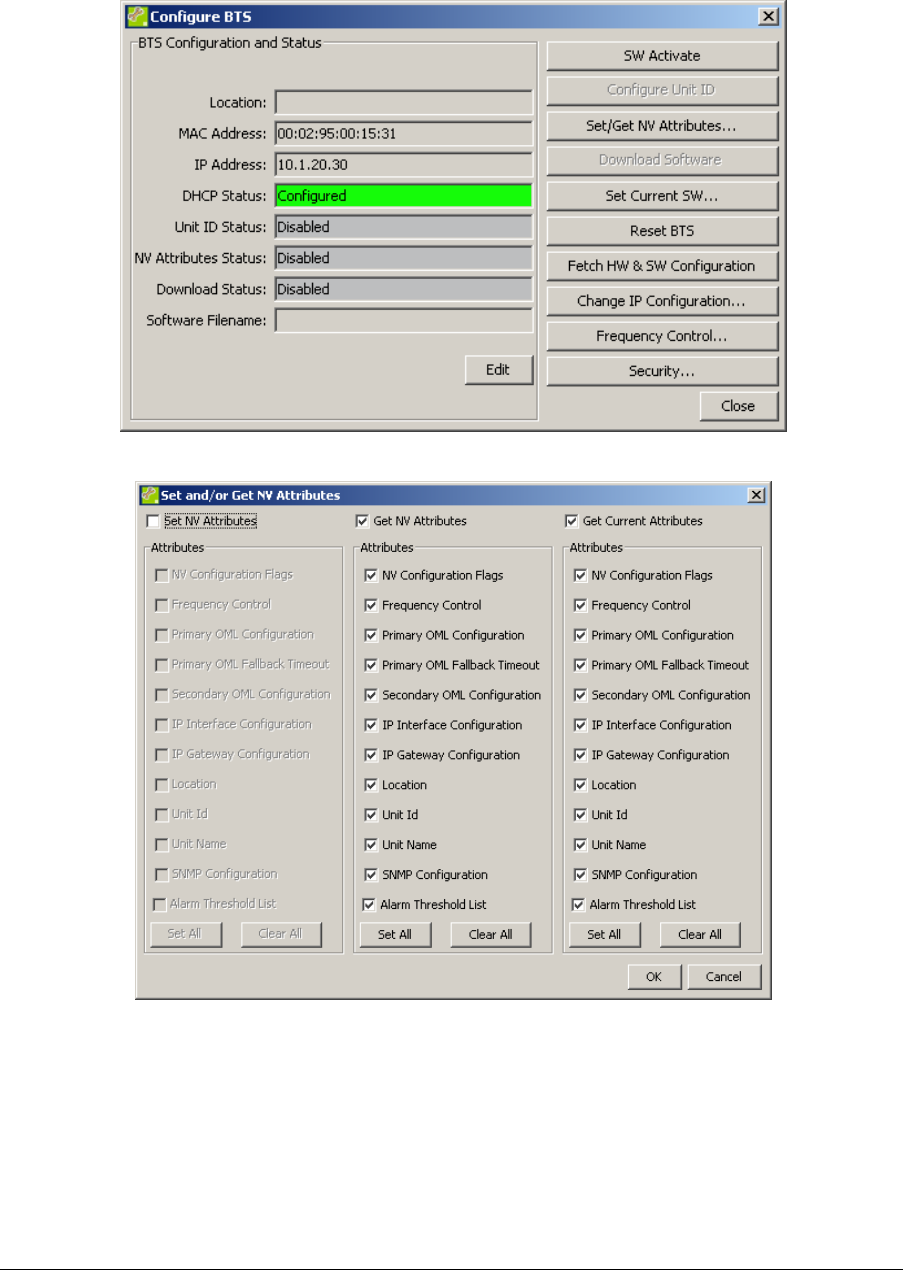Close the Set and/or Get NV Attributes window

756,495
